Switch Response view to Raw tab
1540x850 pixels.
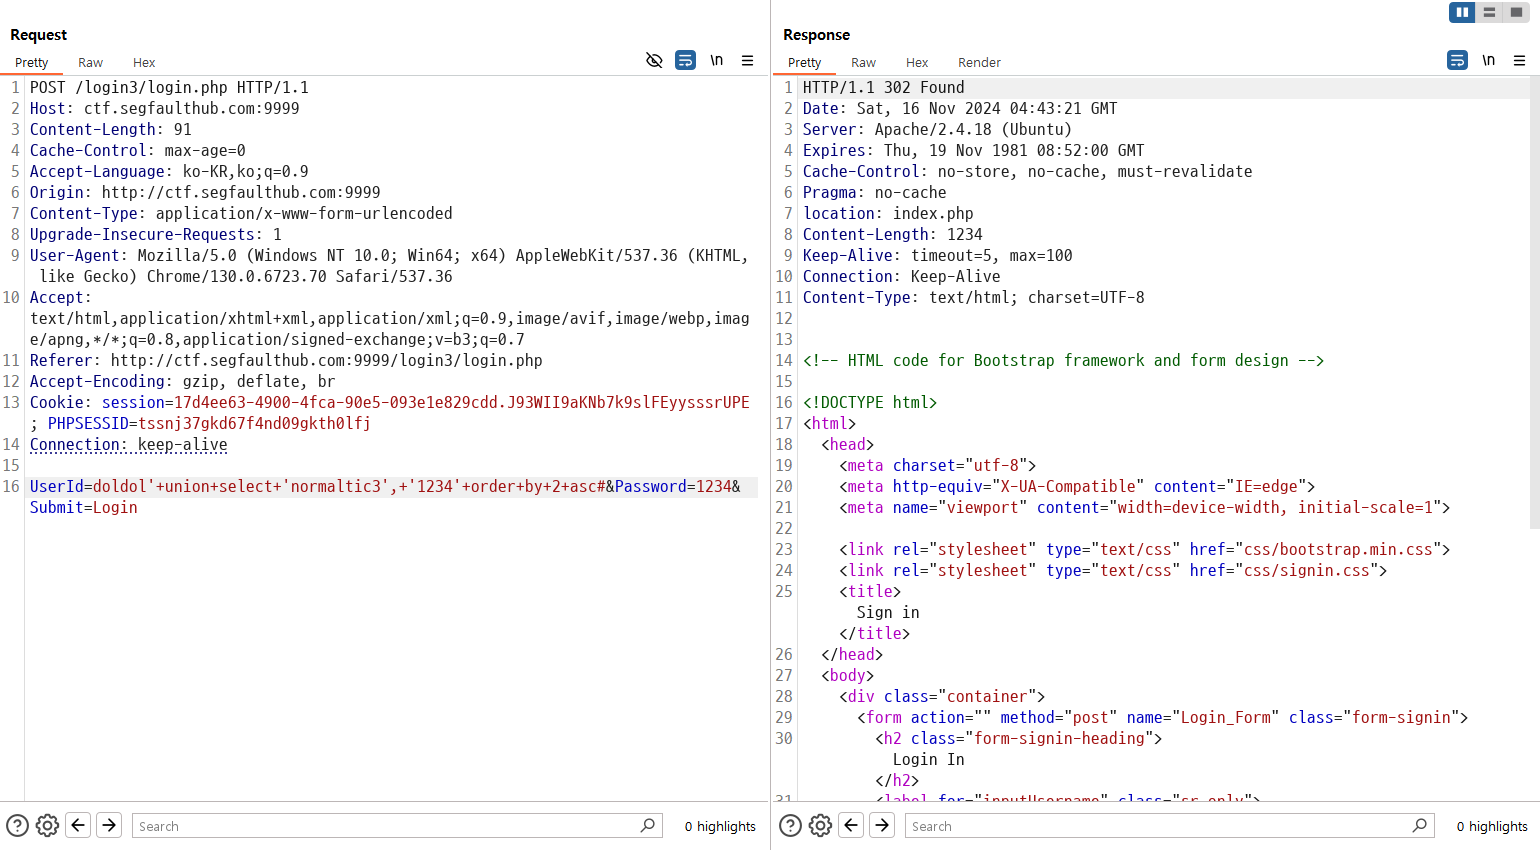click(x=863, y=62)
